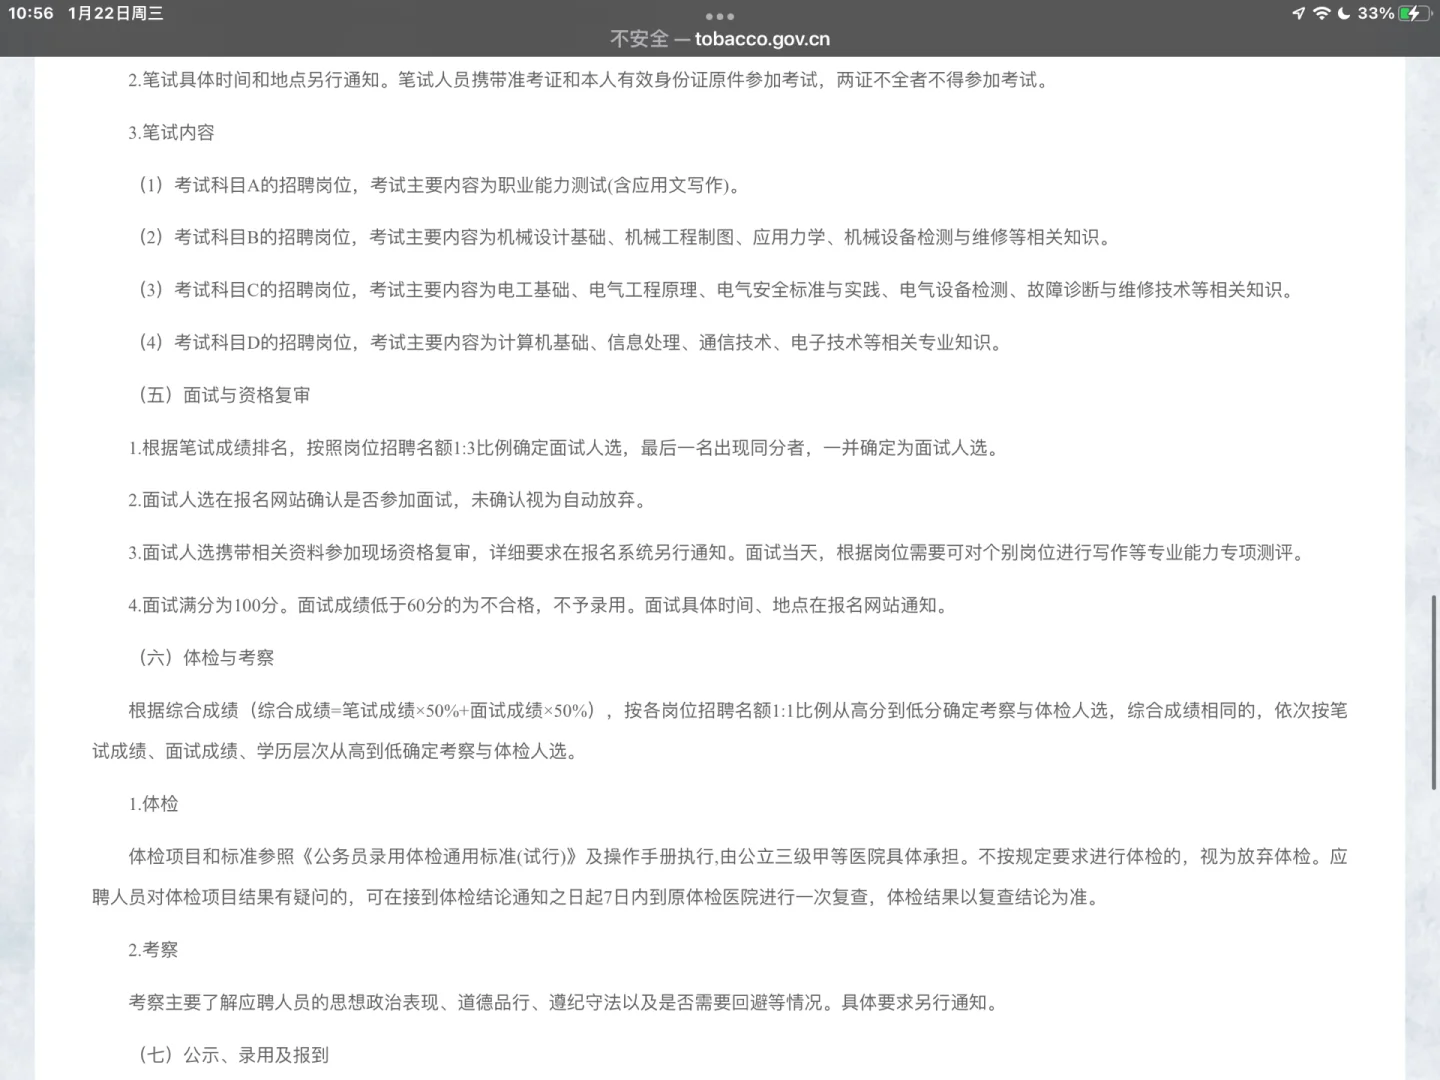The width and height of the screenshot is (1440, 1080).
Task: Click the subheading 1.体检
Action: click(153, 804)
